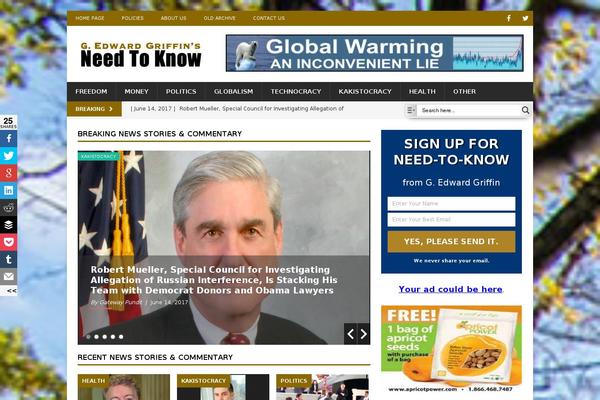This screenshot has height=400, width=600.
Task: Open the Old Archive top menu link
Action: click(219, 18)
